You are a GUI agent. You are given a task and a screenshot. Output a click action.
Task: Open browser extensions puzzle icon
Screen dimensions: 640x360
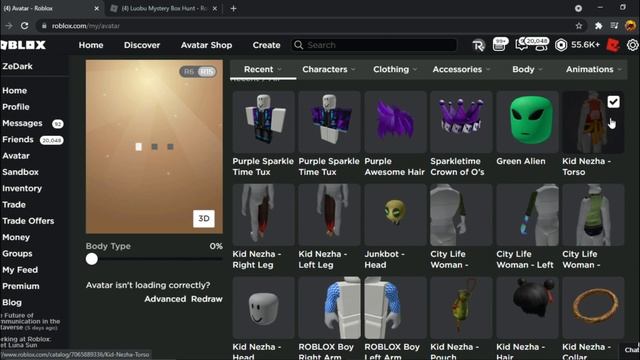click(x=598, y=26)
